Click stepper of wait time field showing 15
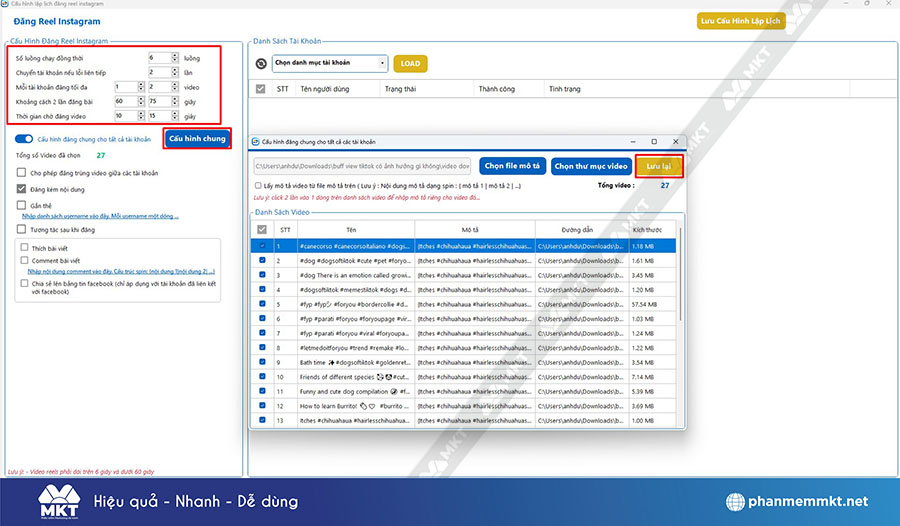The width and height of the screenshot is (900, 526). coord(175,115)
